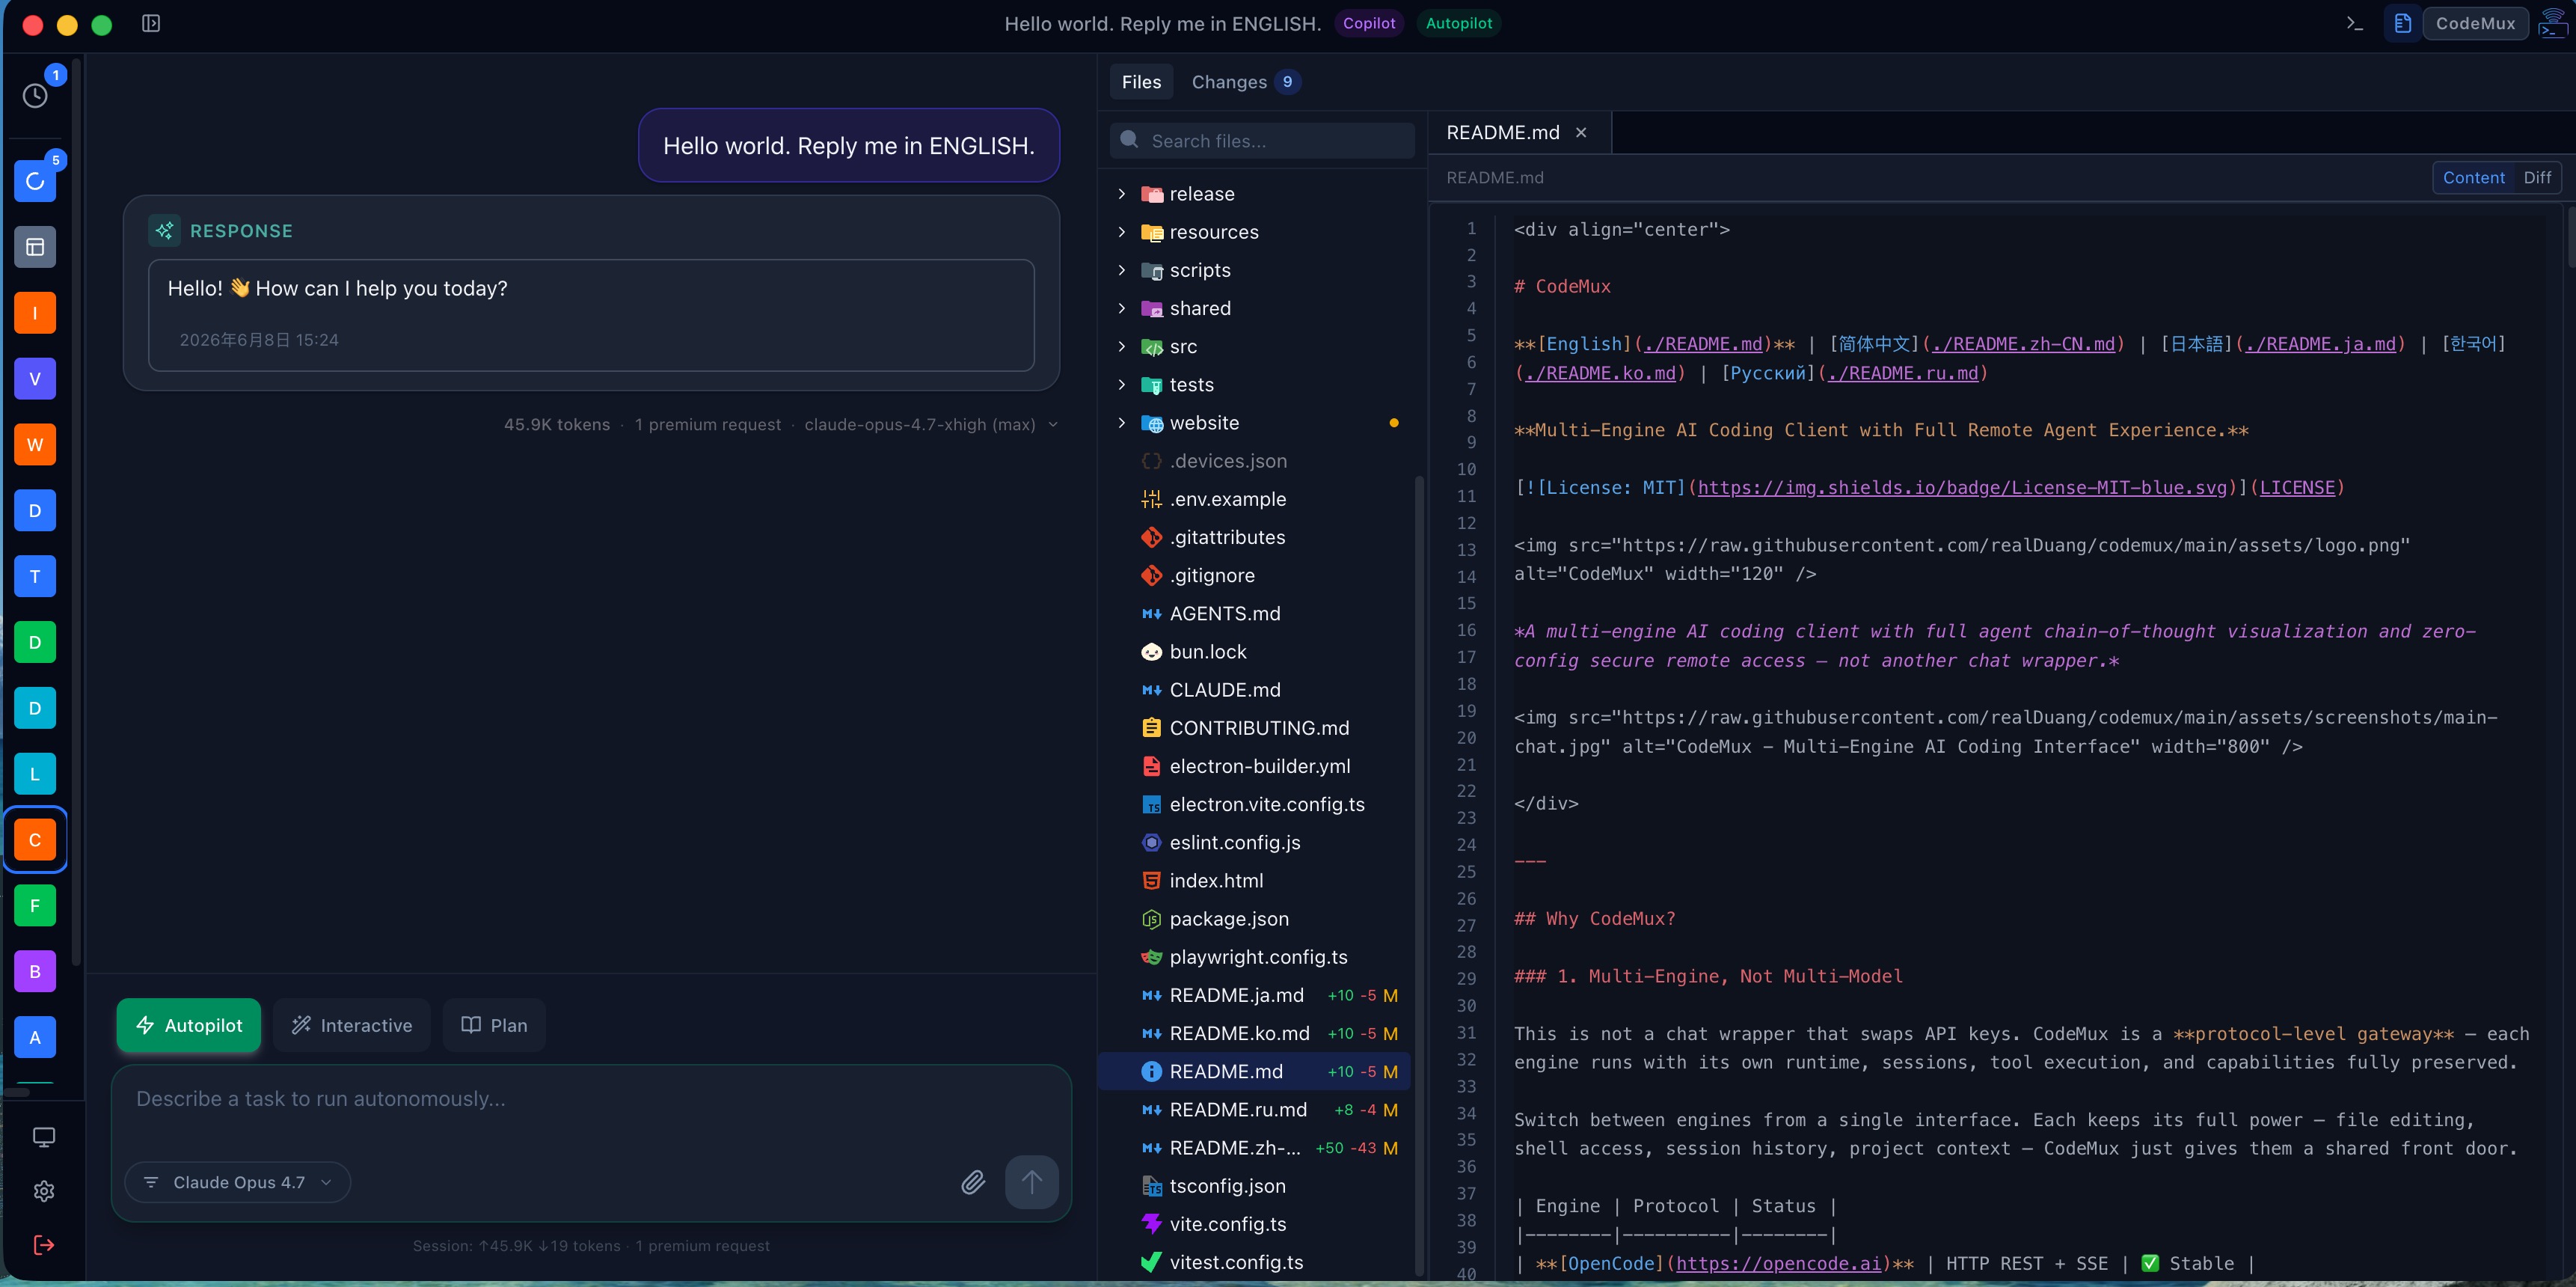
Task: Open AGENTS.md in the file tree
Action: pos(1255,614)
